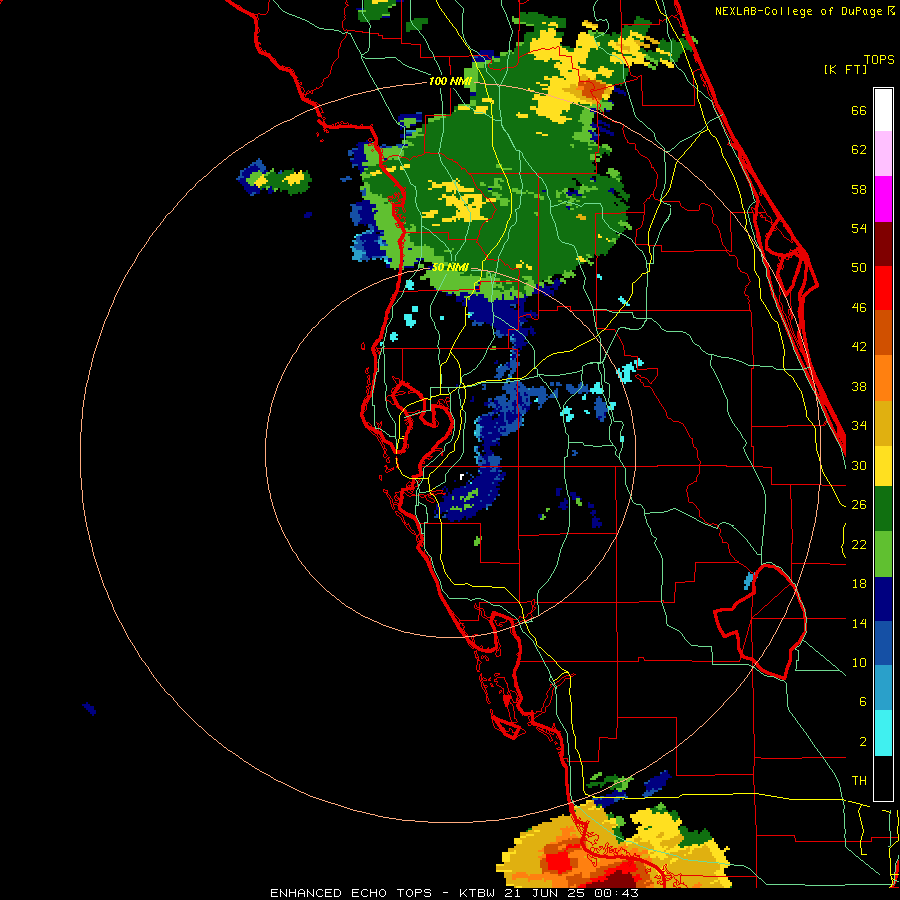The height and width of the screenshot is (900, 900).
Task: Click the dark orange legend swatch
Action: (883, 333)
